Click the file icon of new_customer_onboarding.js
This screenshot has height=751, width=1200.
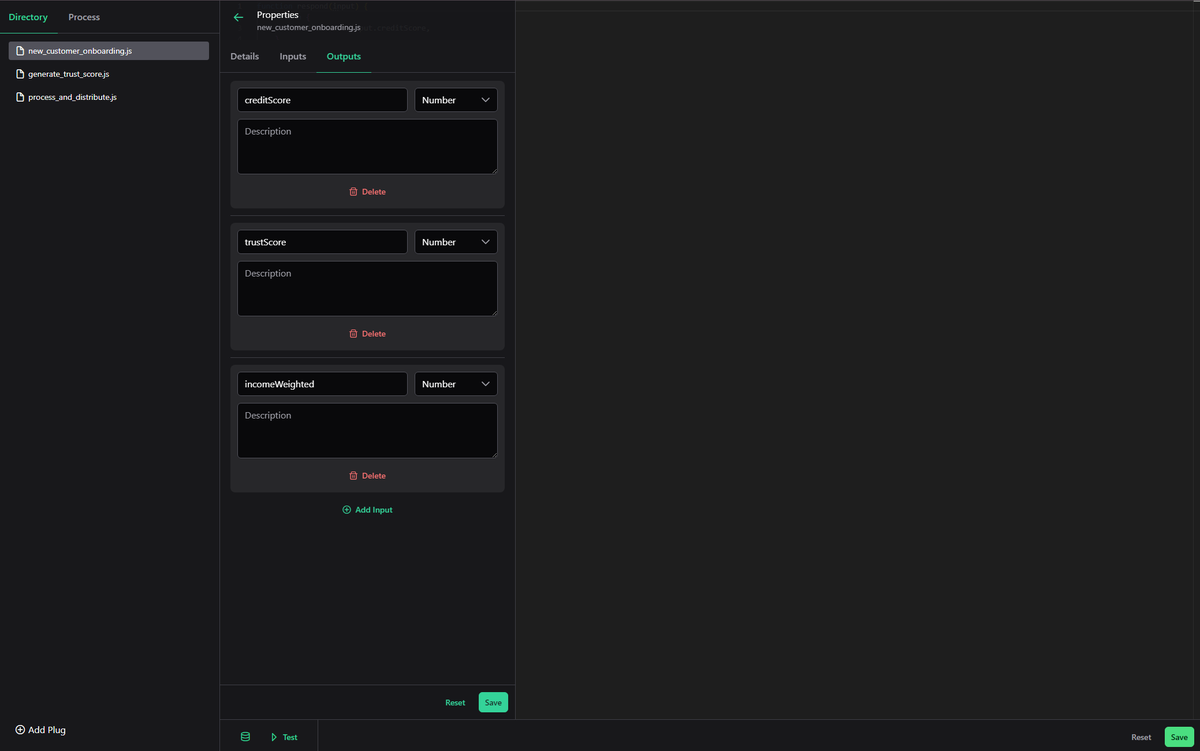[x=20, y=51]
